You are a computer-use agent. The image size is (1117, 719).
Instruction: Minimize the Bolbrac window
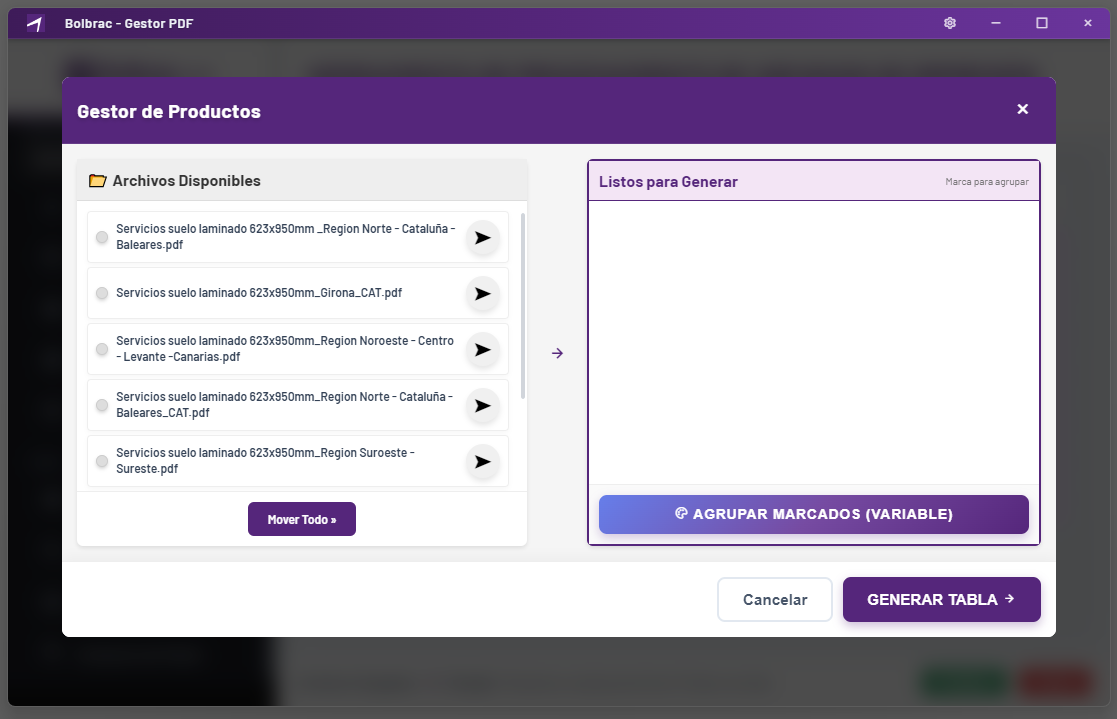(x=996, y=23)
